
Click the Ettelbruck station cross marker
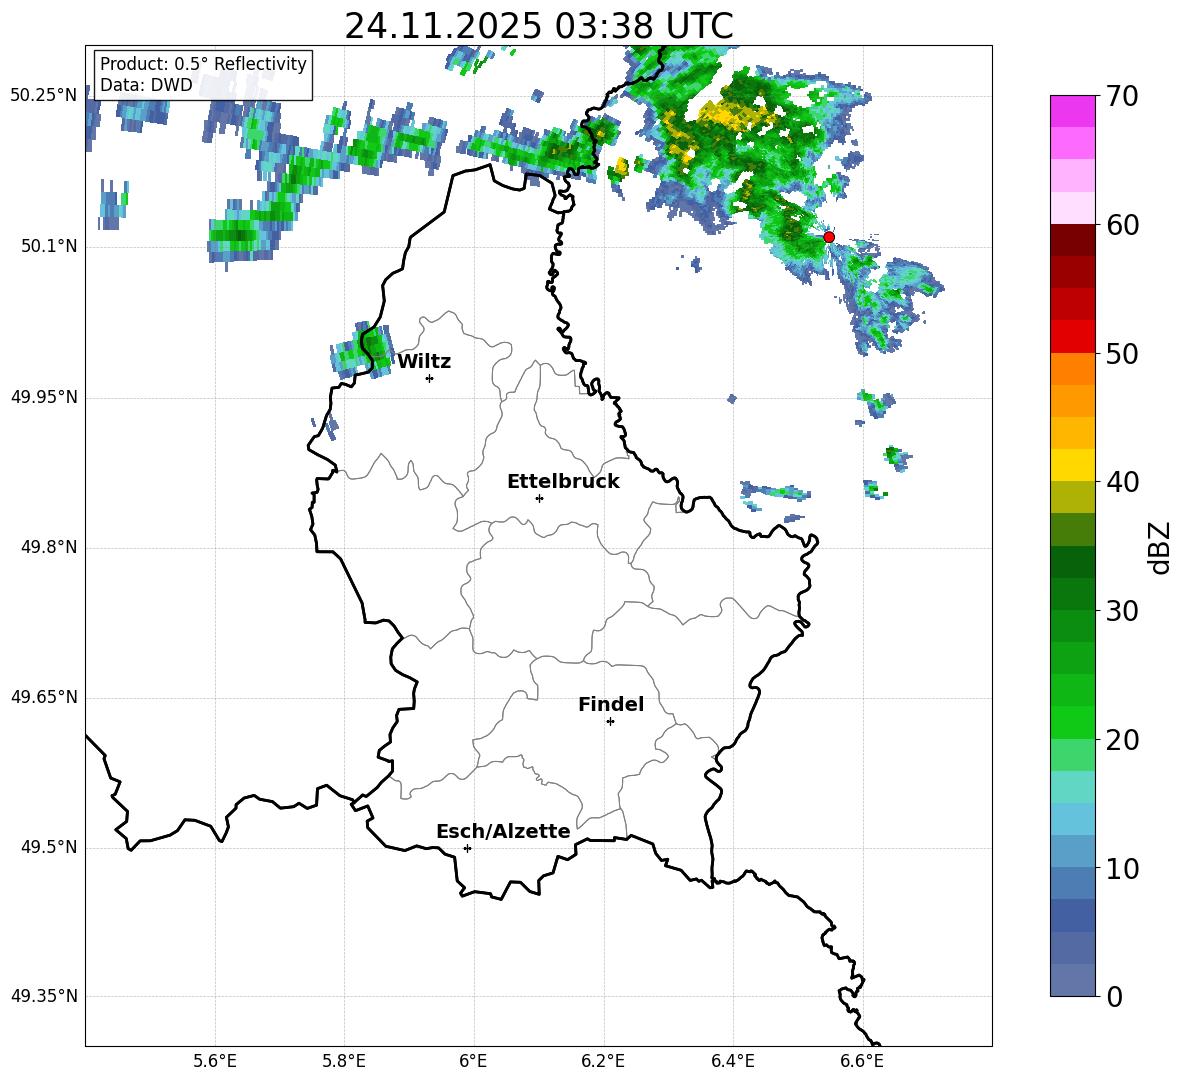539,498
